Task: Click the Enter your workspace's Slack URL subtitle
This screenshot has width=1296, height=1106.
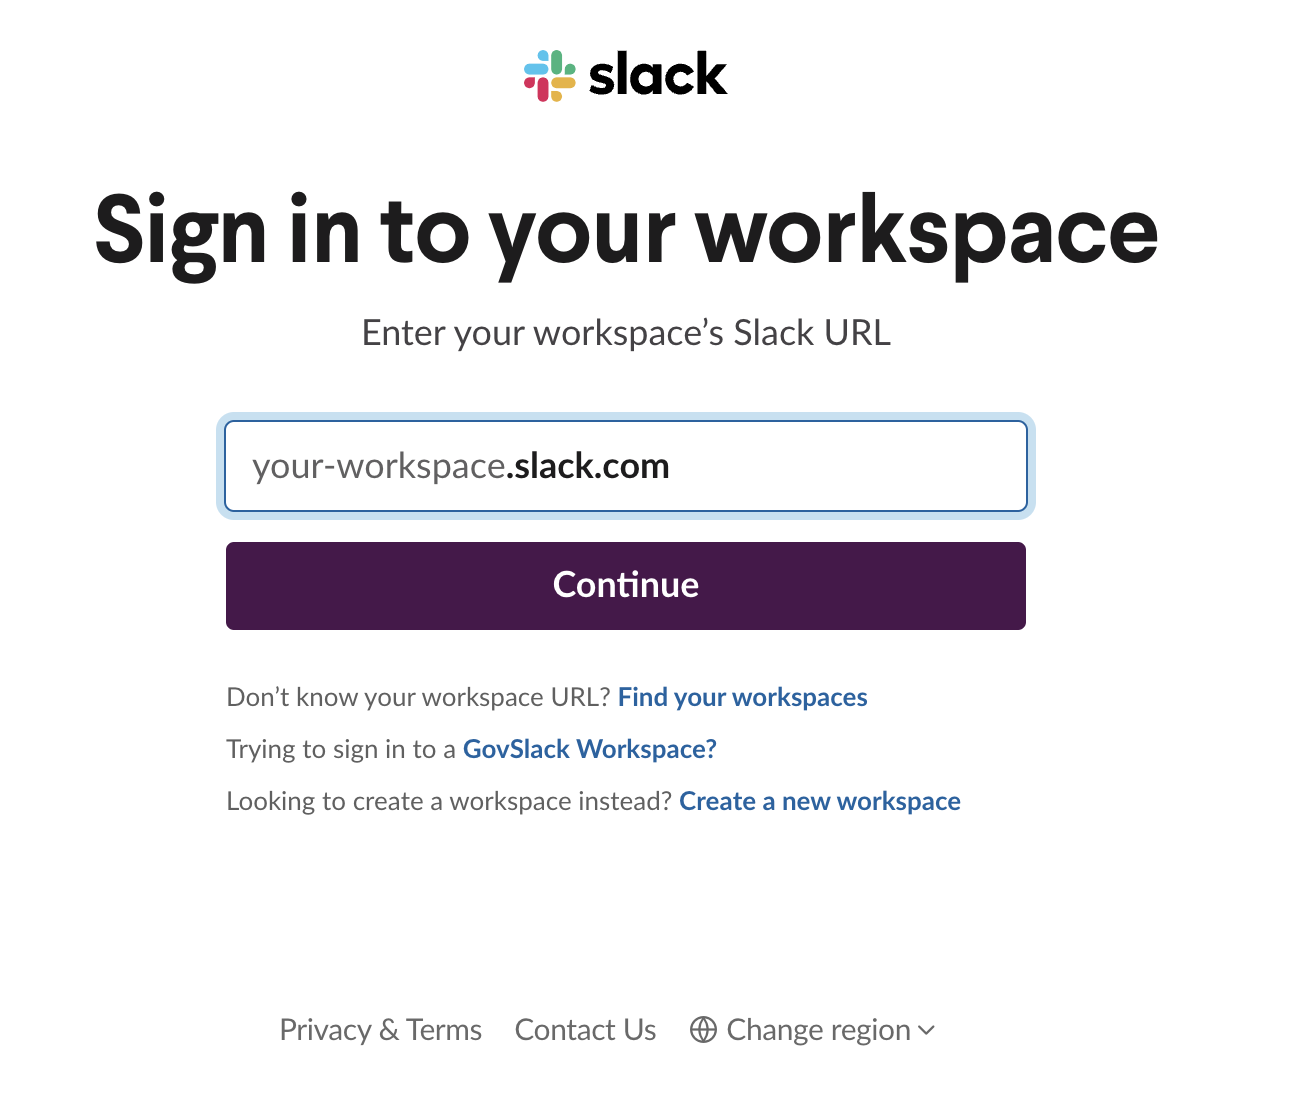Action: pyautogui.click(x=626, y=333)
